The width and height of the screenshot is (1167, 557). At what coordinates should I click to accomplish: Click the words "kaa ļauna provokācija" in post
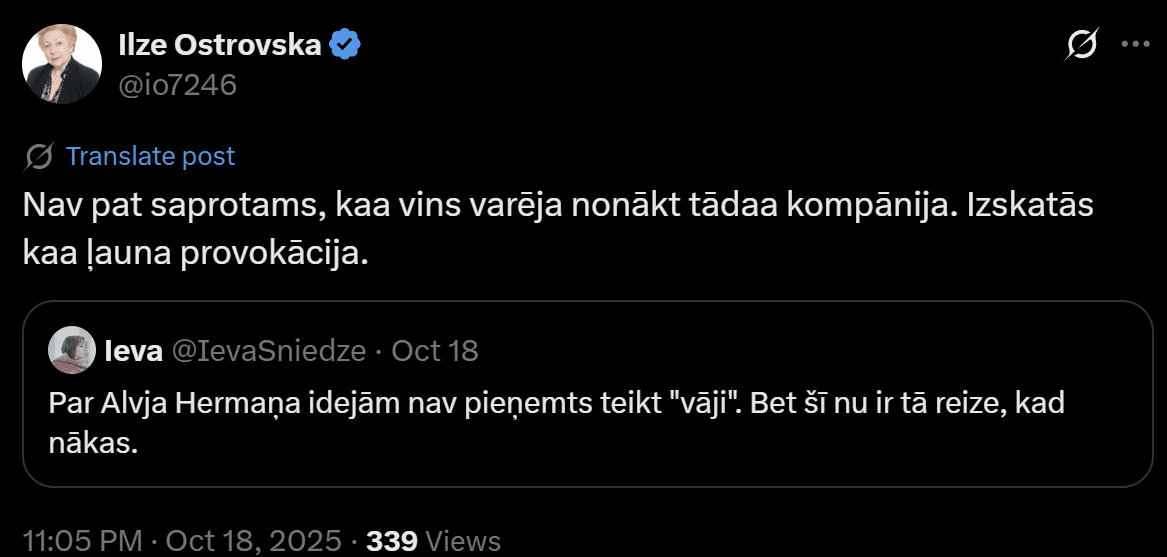click(196, 253)
